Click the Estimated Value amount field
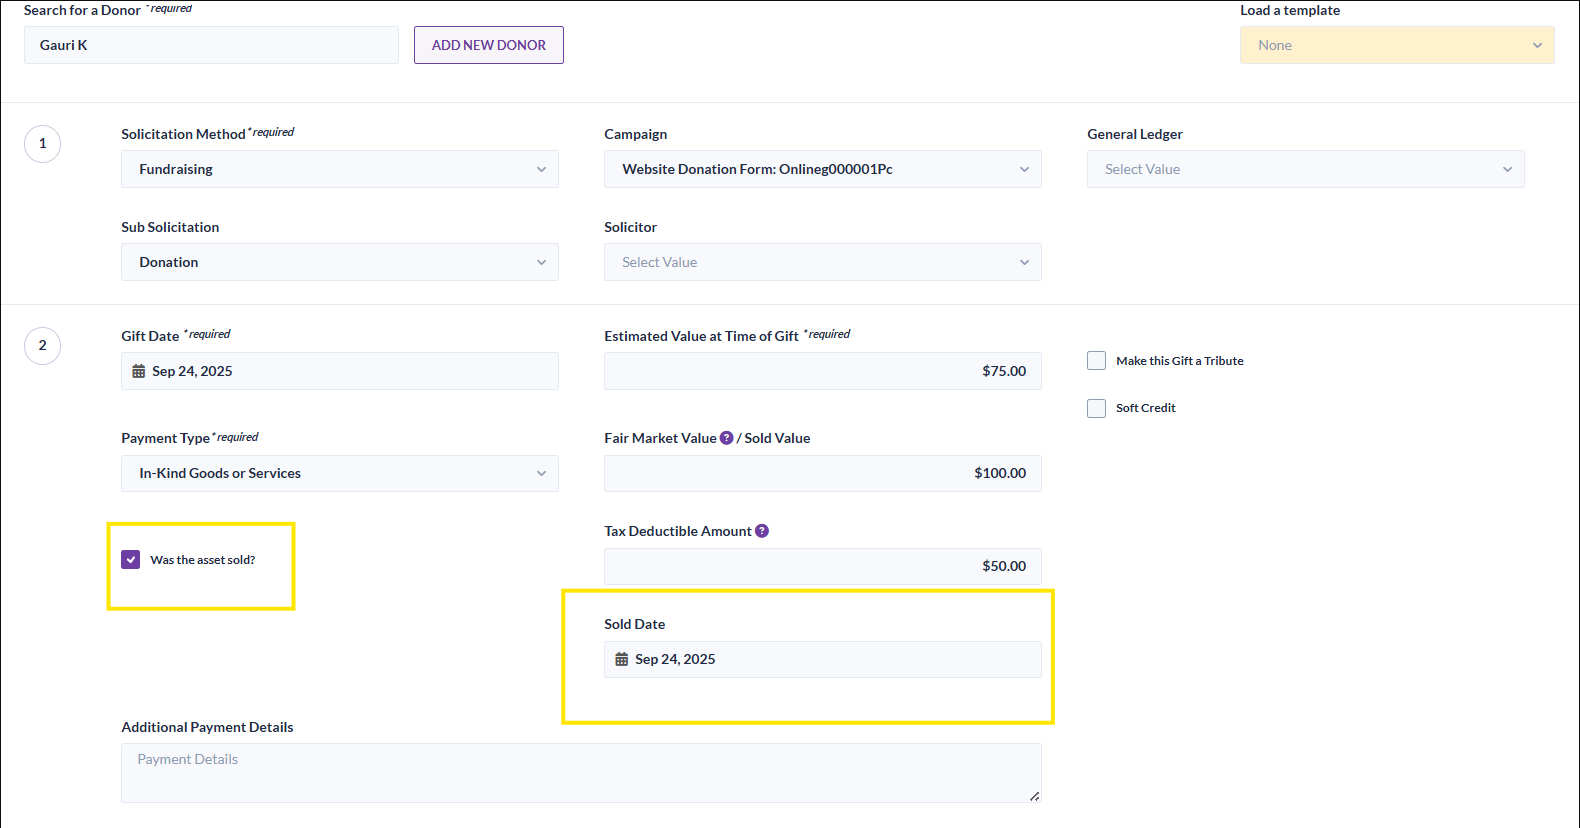The width and height of the screenshot is (1580, 828). tap(822, 371)
